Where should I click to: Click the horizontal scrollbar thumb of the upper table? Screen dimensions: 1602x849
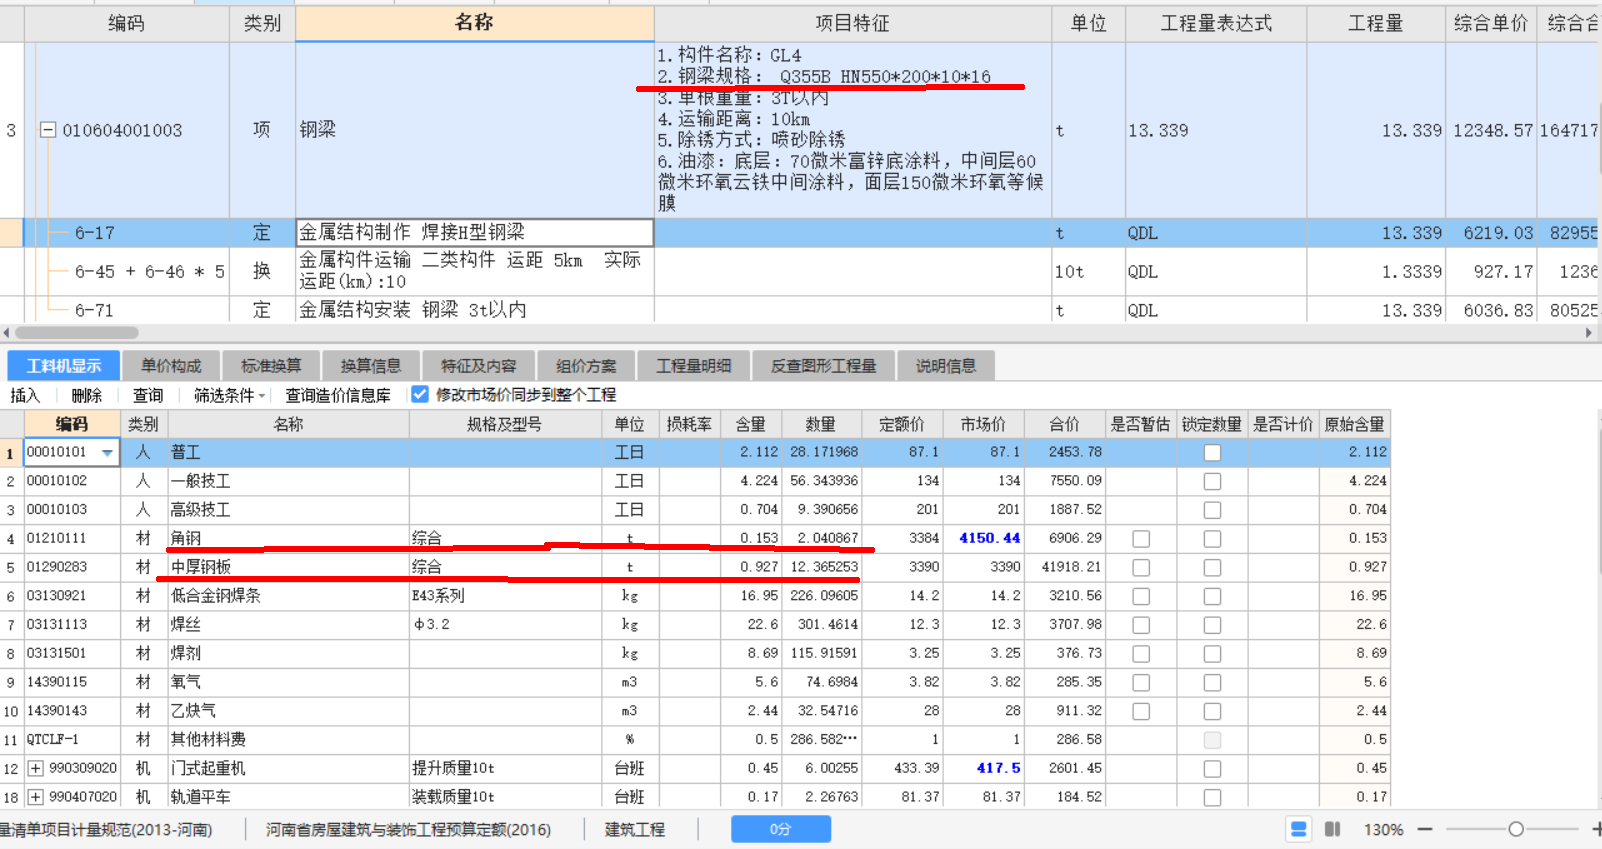[x=77, y=333]
